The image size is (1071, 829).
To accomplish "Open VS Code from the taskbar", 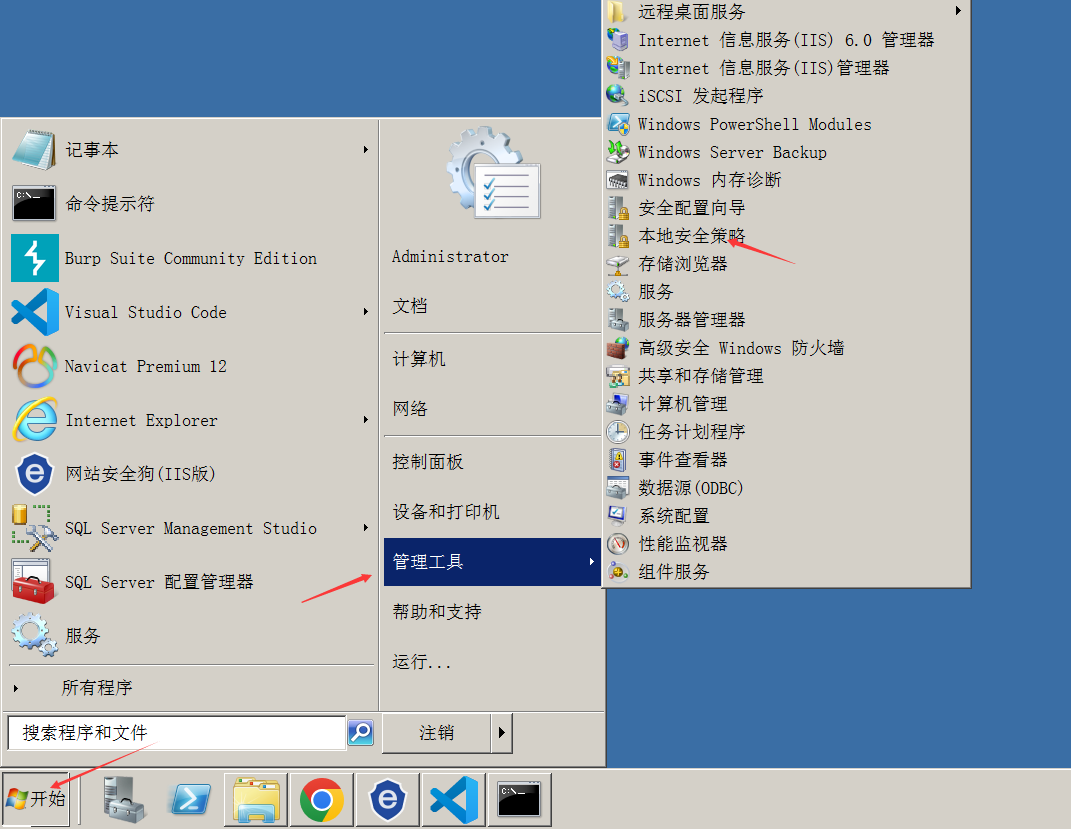I will (x=454, y=799).
